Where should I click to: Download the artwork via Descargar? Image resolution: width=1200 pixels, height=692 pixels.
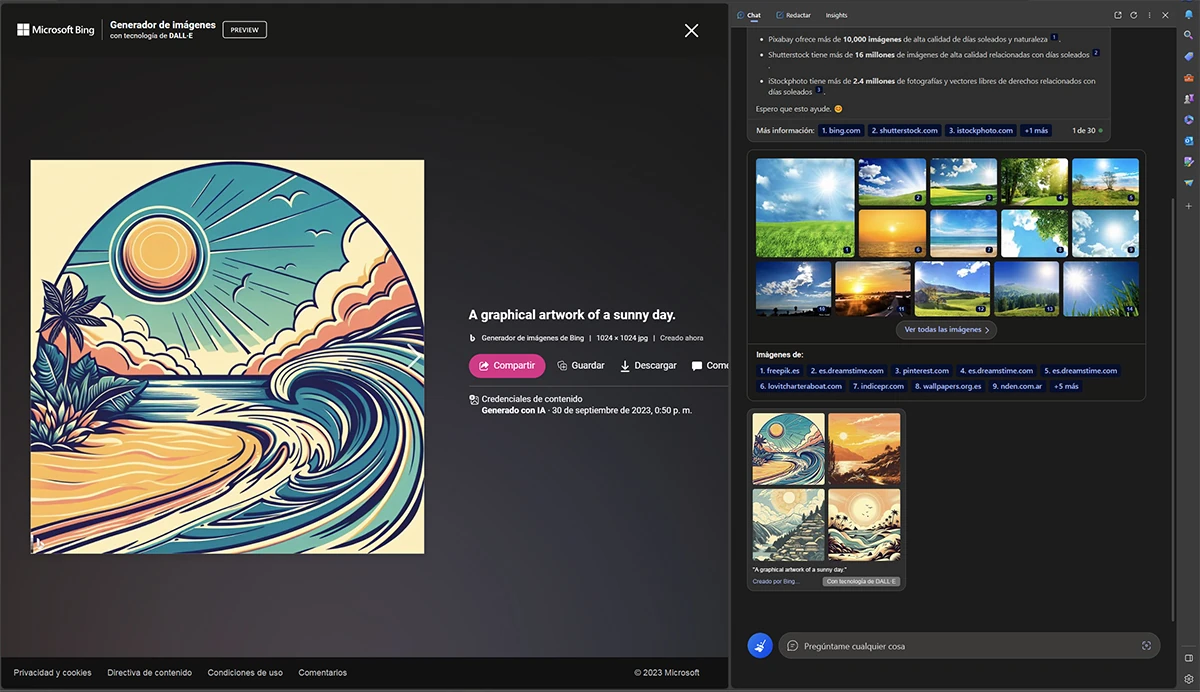[x=648, y=365]
